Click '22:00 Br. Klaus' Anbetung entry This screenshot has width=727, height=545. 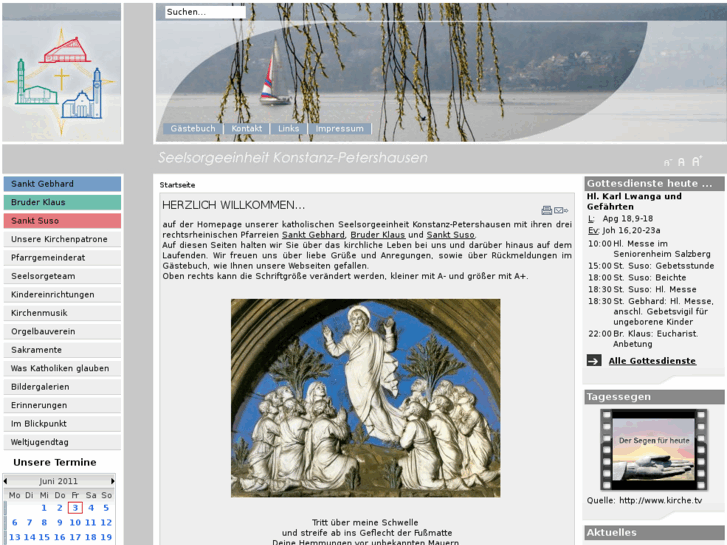coord(643,339)
